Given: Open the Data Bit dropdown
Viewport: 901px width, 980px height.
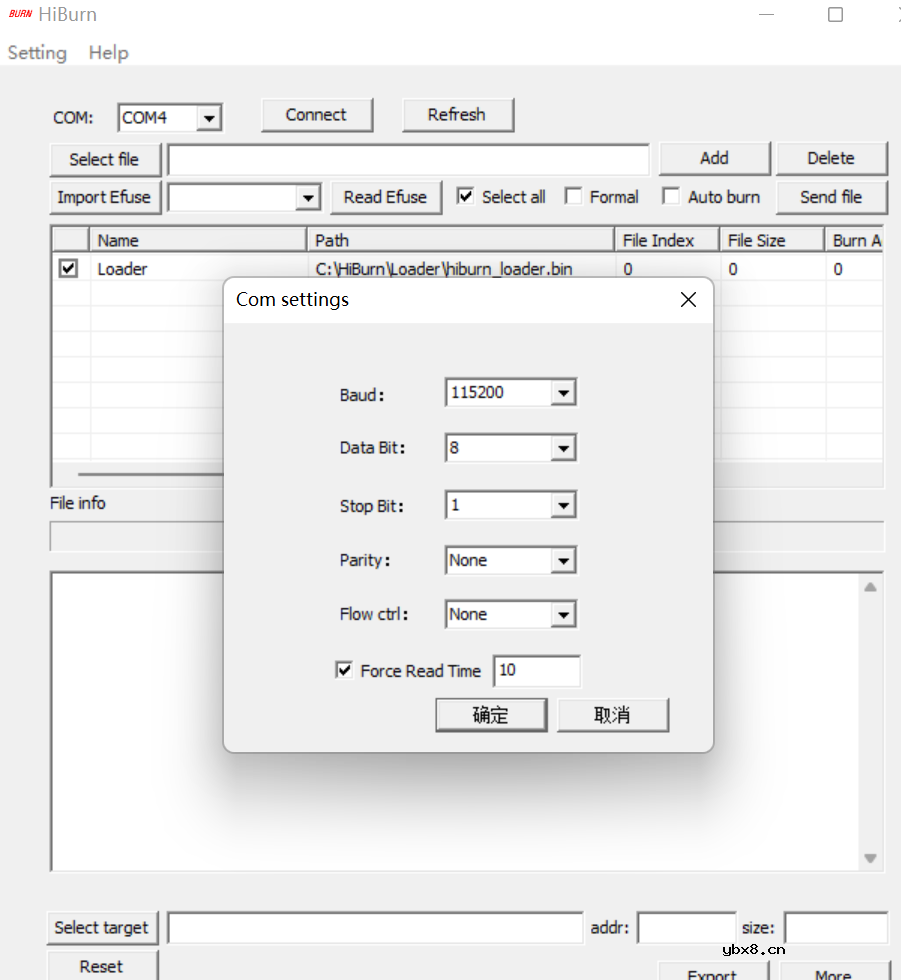Looking at the screenshot, I should tap(564, 449).
